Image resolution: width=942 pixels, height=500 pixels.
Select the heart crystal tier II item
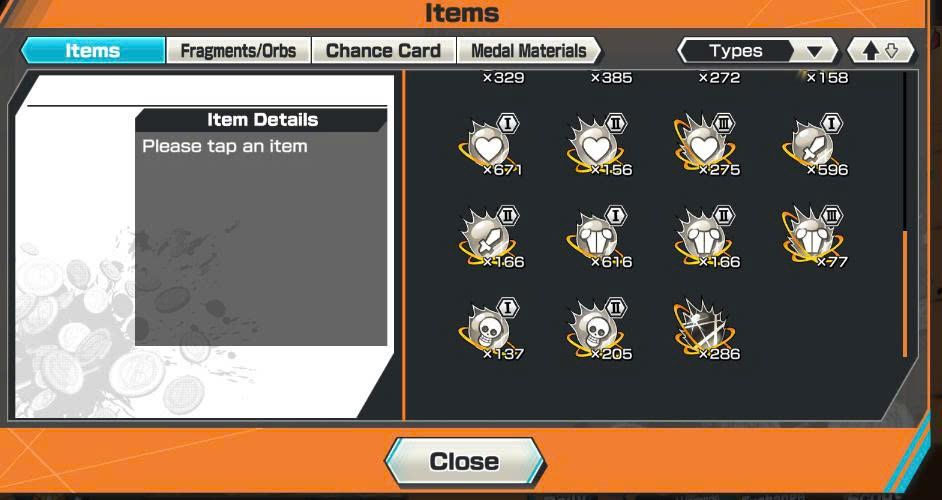(x=598, y=145)
